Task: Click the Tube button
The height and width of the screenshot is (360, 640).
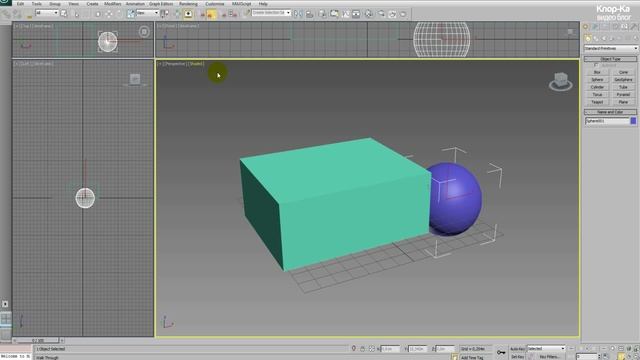Action: (x=623, y=87)
